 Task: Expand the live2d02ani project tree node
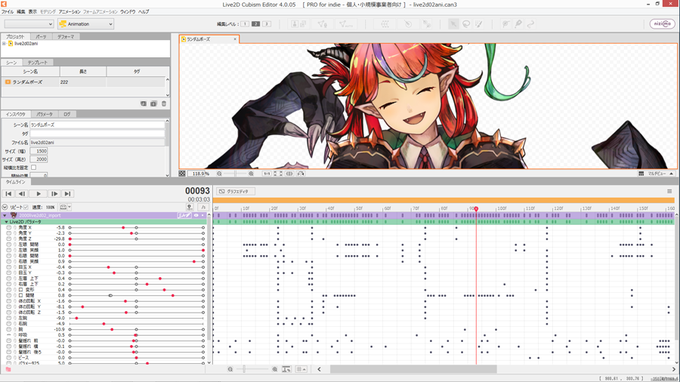tap(4, 43)
